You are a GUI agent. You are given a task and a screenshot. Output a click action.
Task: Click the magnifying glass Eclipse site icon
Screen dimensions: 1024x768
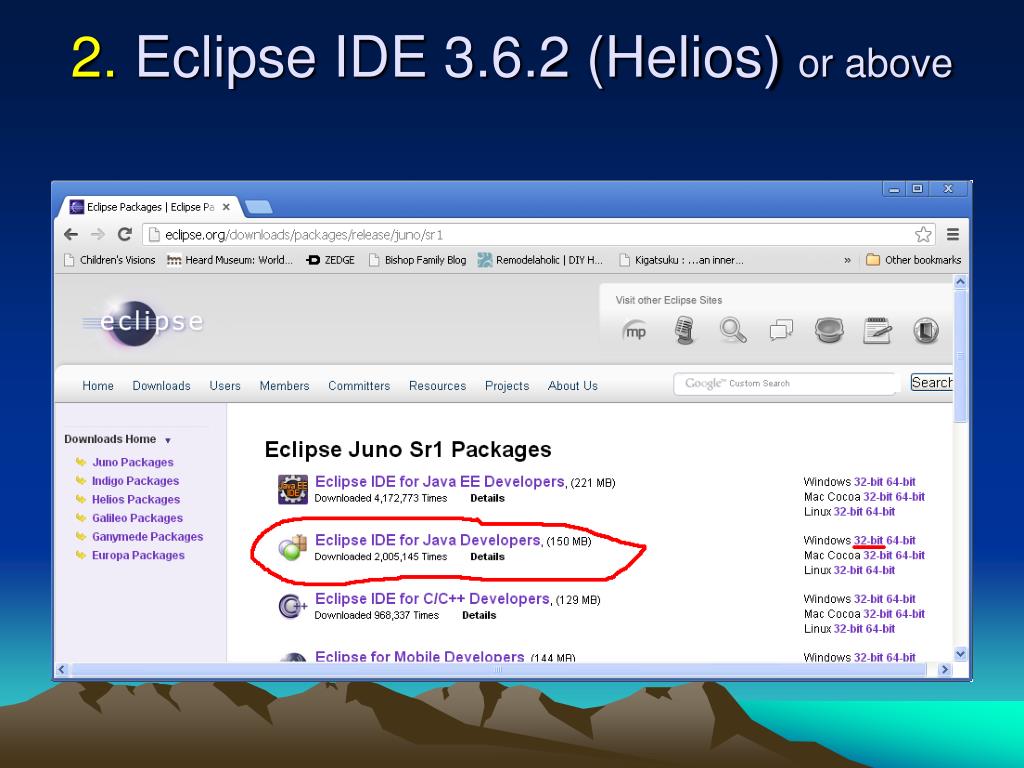pos(733,330)
